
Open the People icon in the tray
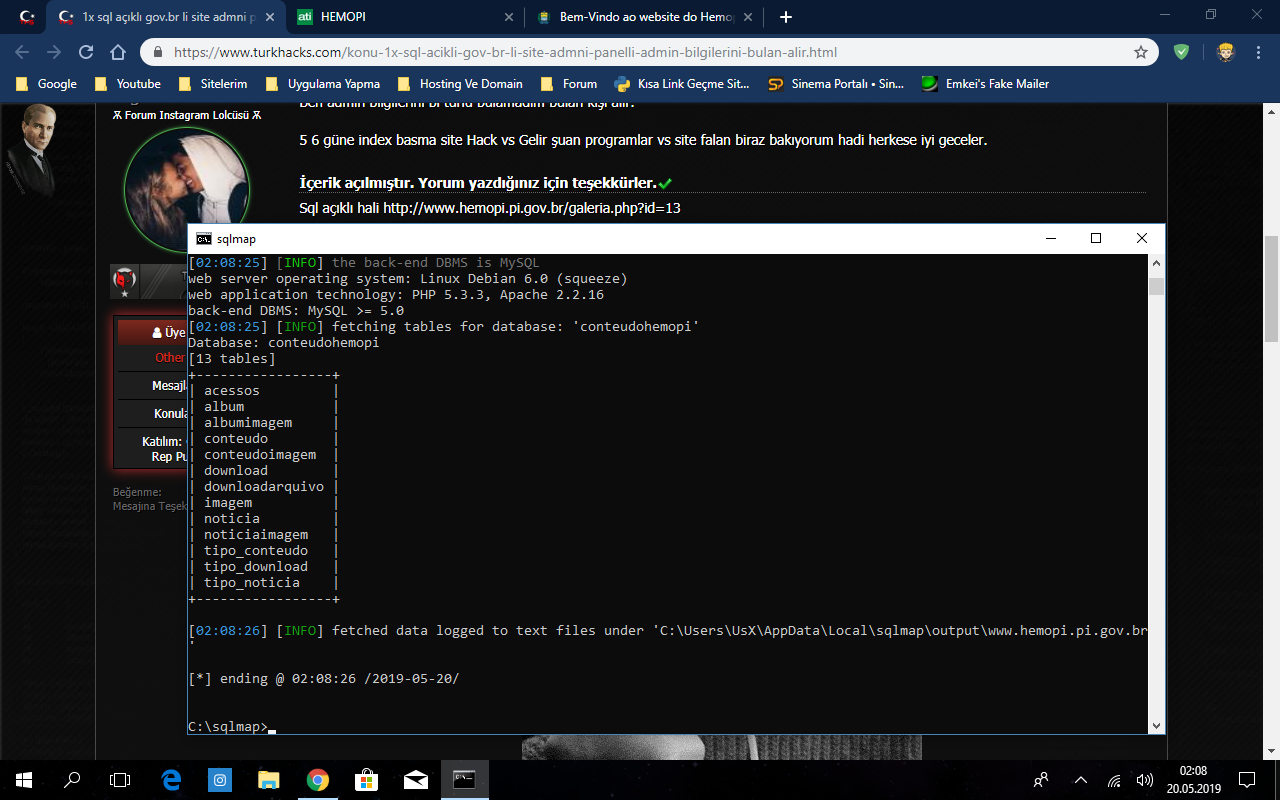(x=1041, y=779)
